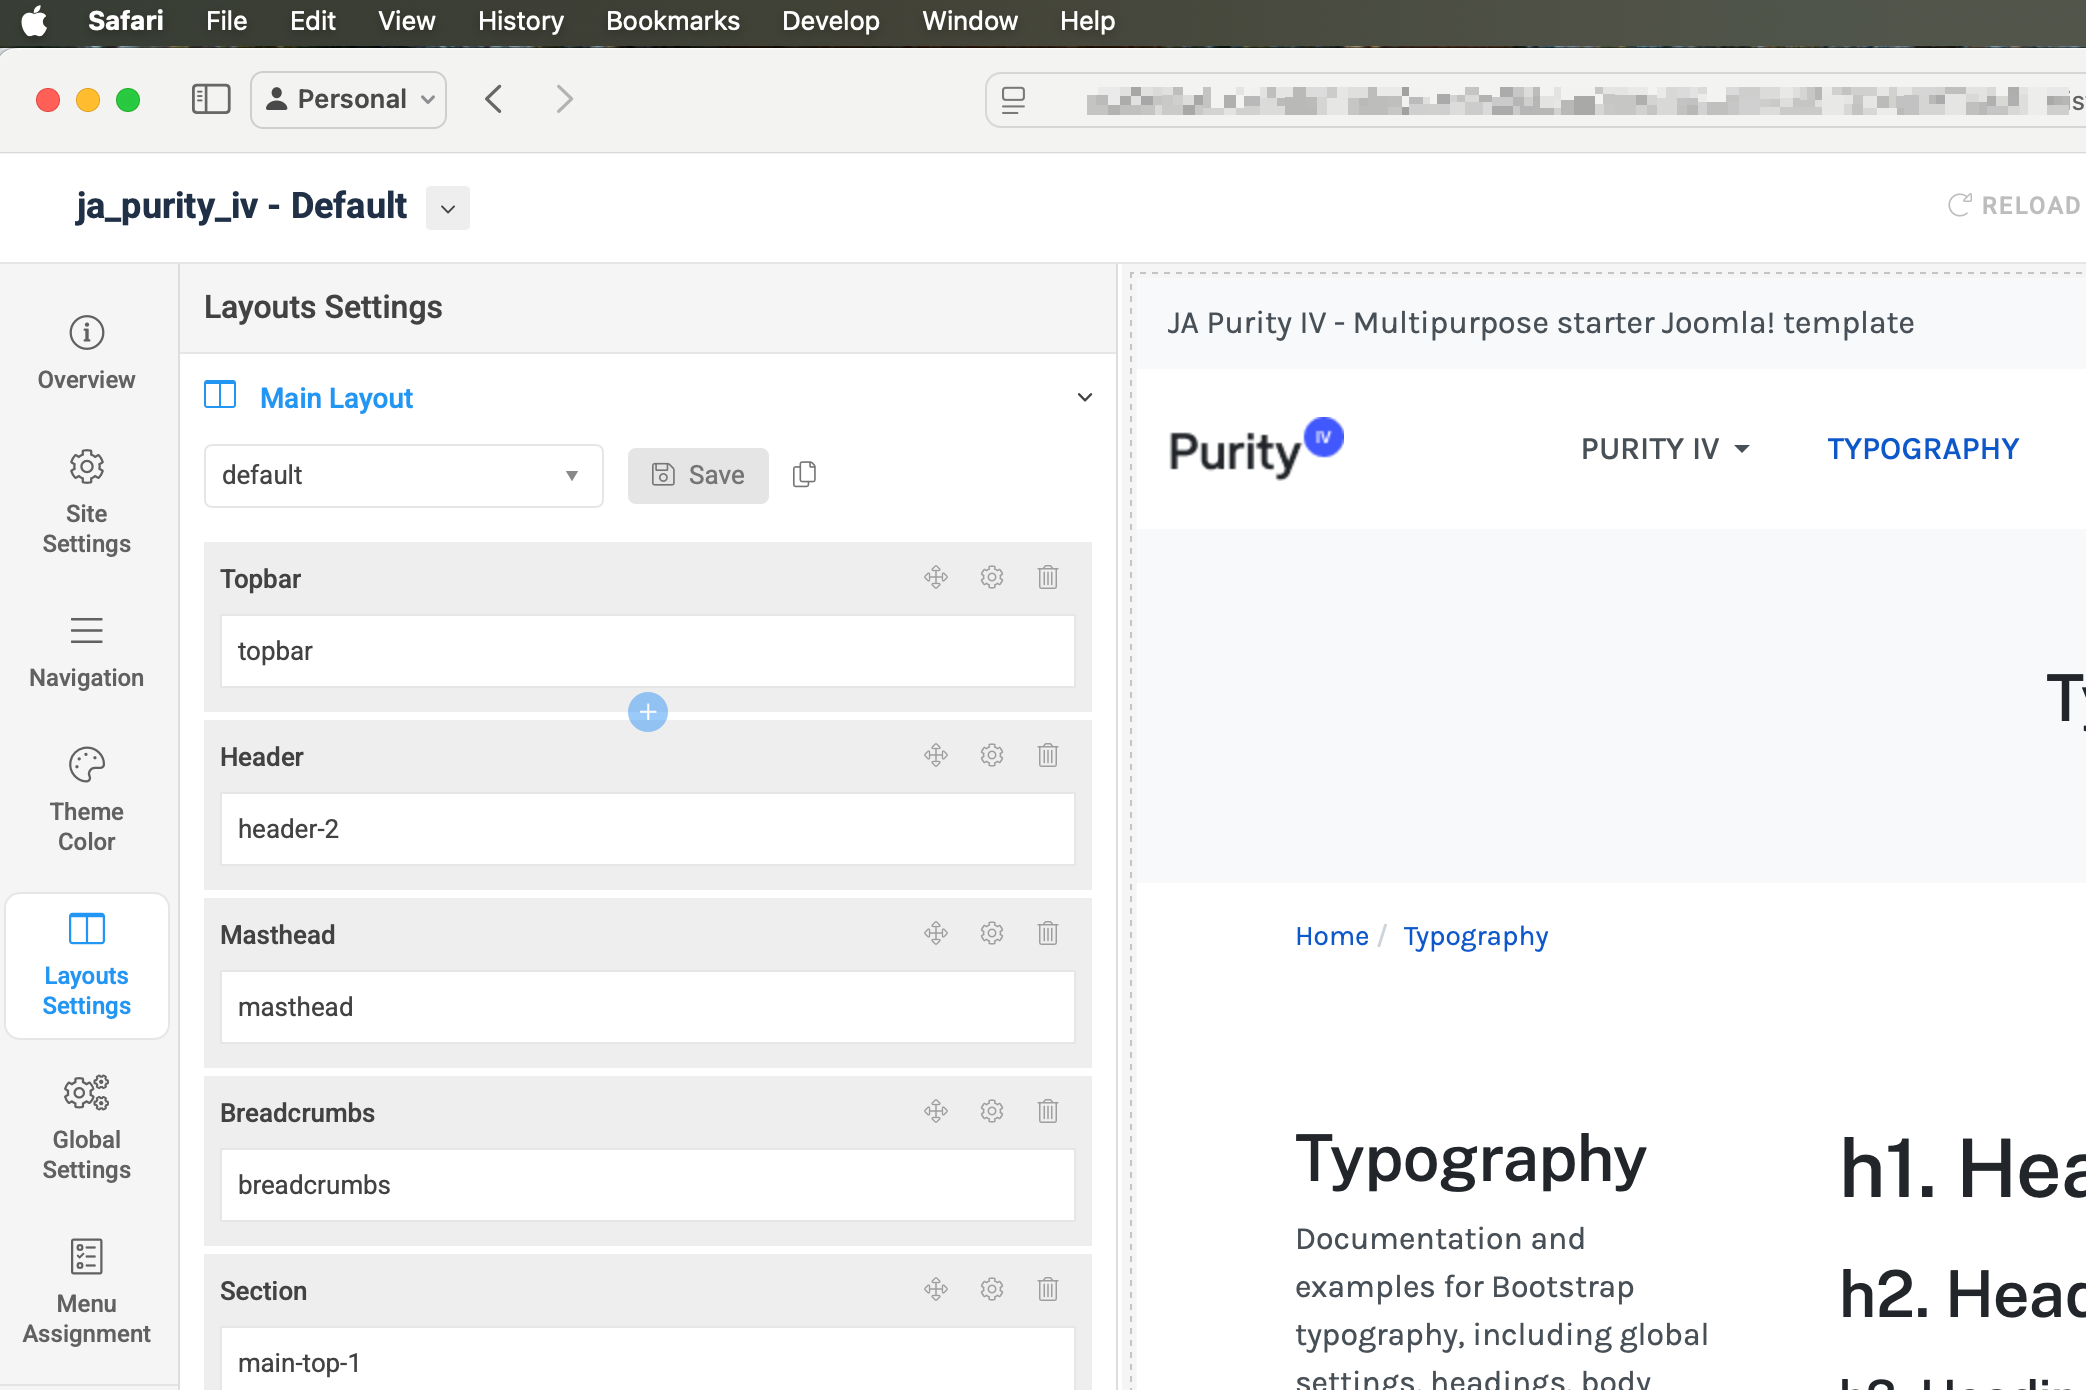The image size is (2086, 1390).
Task: Open the Global Settings panel
Action: [86, 1127]
